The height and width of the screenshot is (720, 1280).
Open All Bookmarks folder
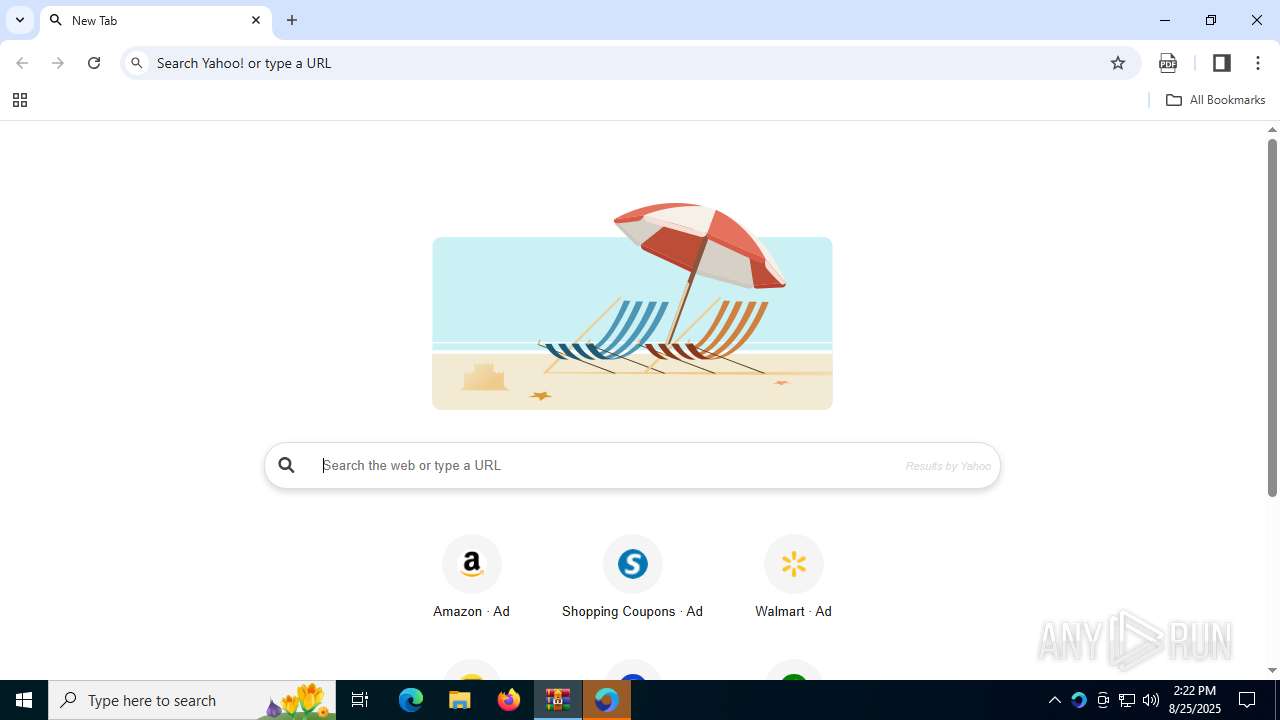tap(1216, 100)
